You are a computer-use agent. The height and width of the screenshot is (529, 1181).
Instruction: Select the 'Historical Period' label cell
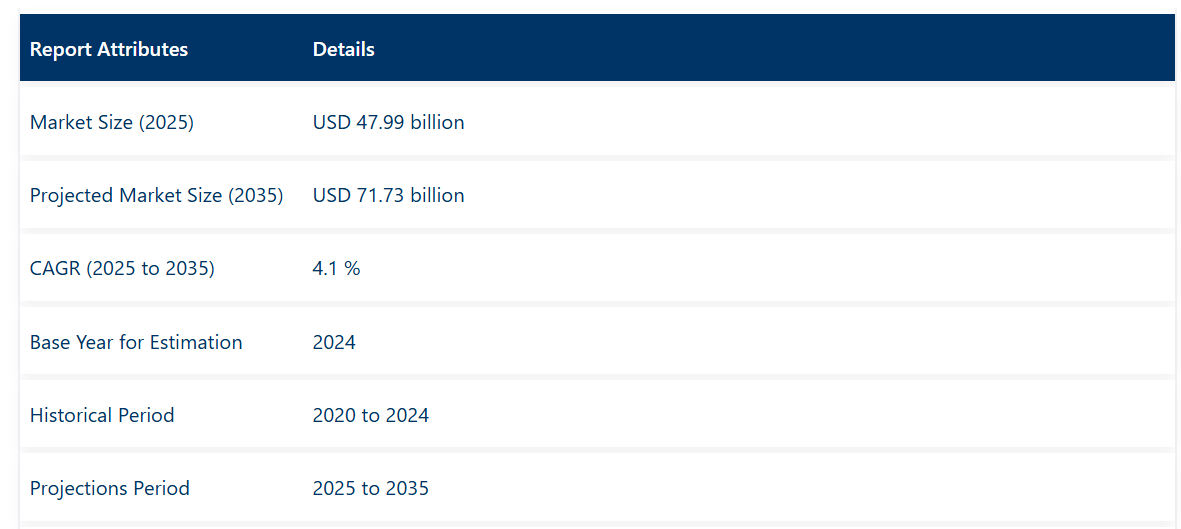(x=102, y=415)
